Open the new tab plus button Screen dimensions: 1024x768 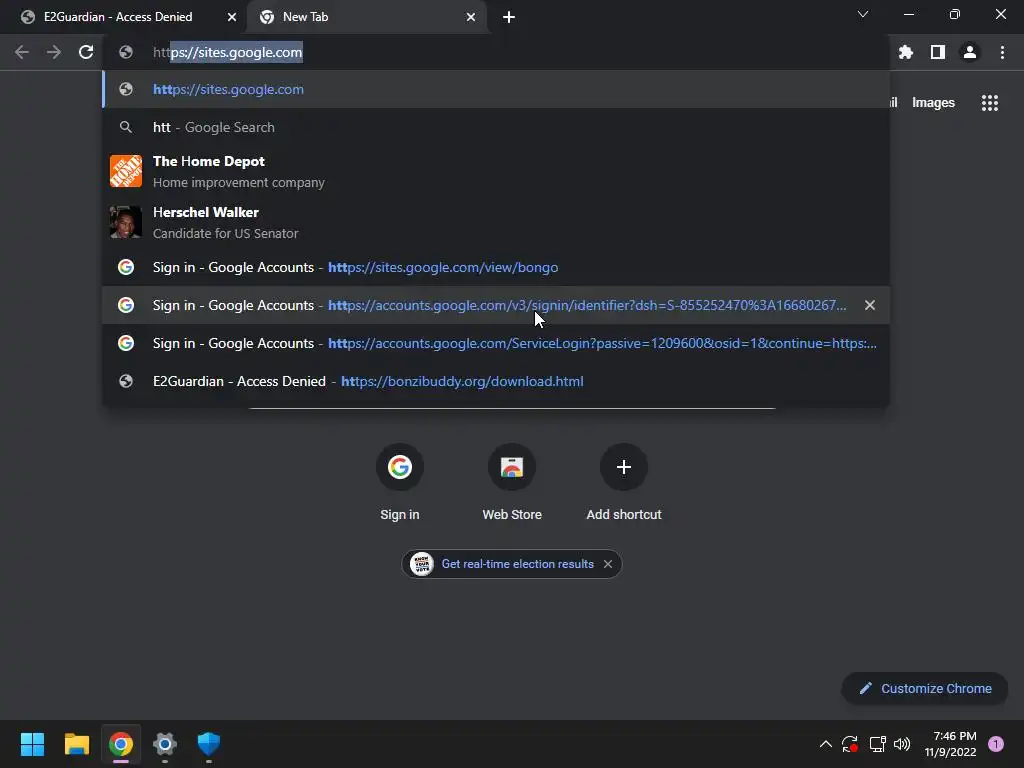(x=509, y=17)
